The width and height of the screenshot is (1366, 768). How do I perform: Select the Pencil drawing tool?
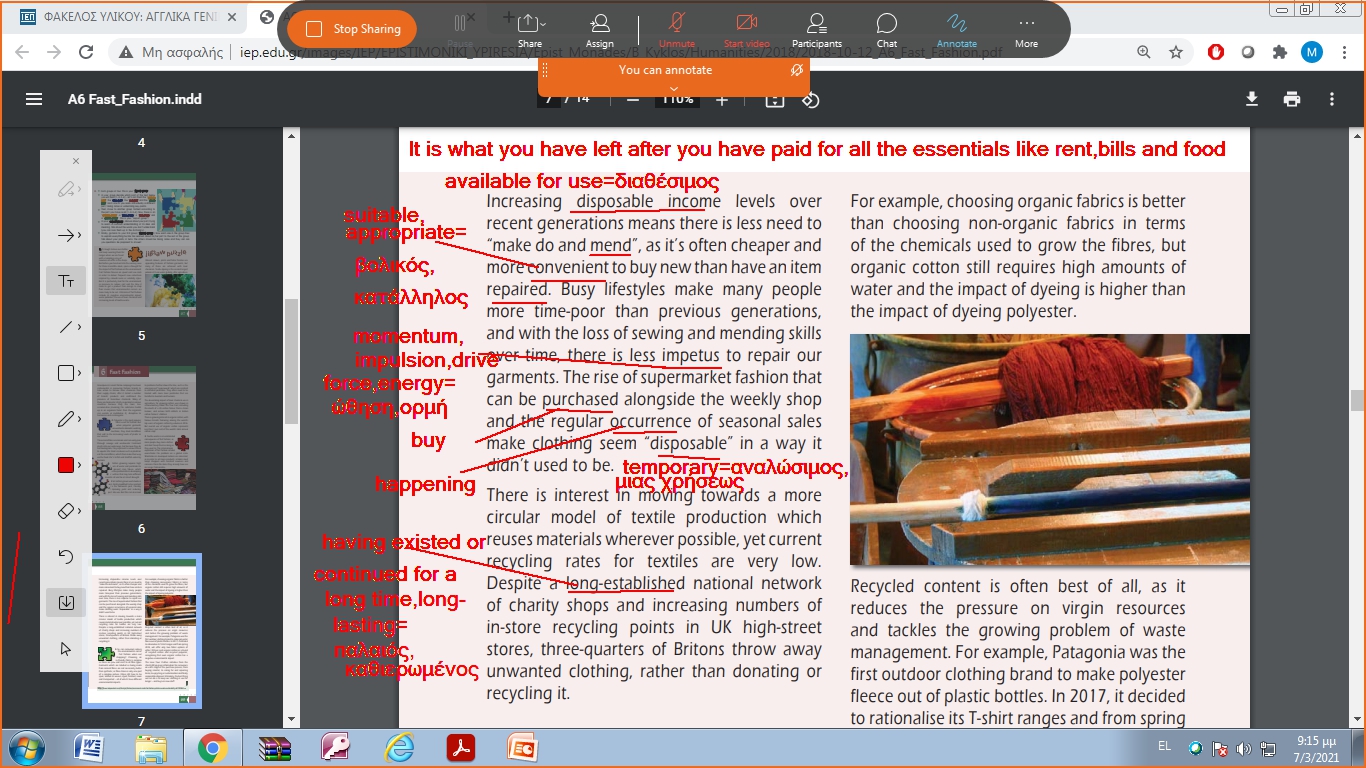[x=66, y=419]
